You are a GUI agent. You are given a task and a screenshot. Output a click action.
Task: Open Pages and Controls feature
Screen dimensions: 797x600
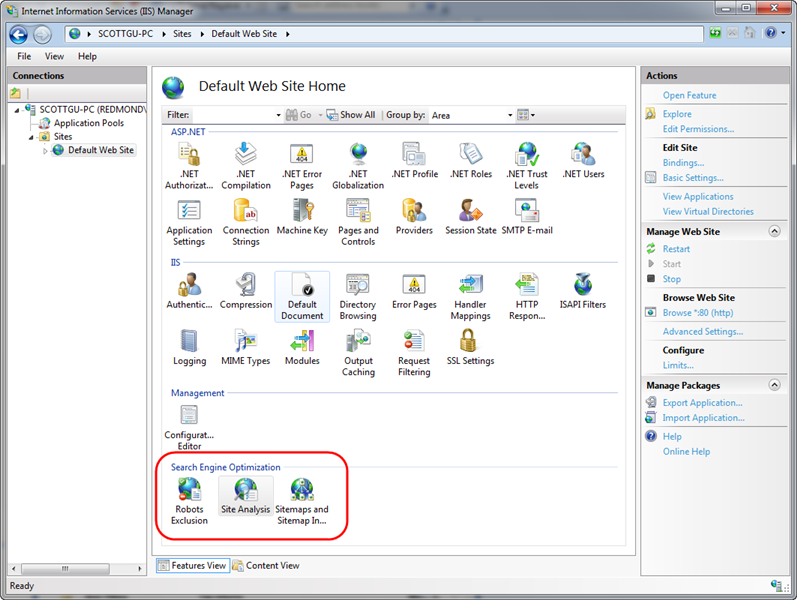[x=358, y=223]
